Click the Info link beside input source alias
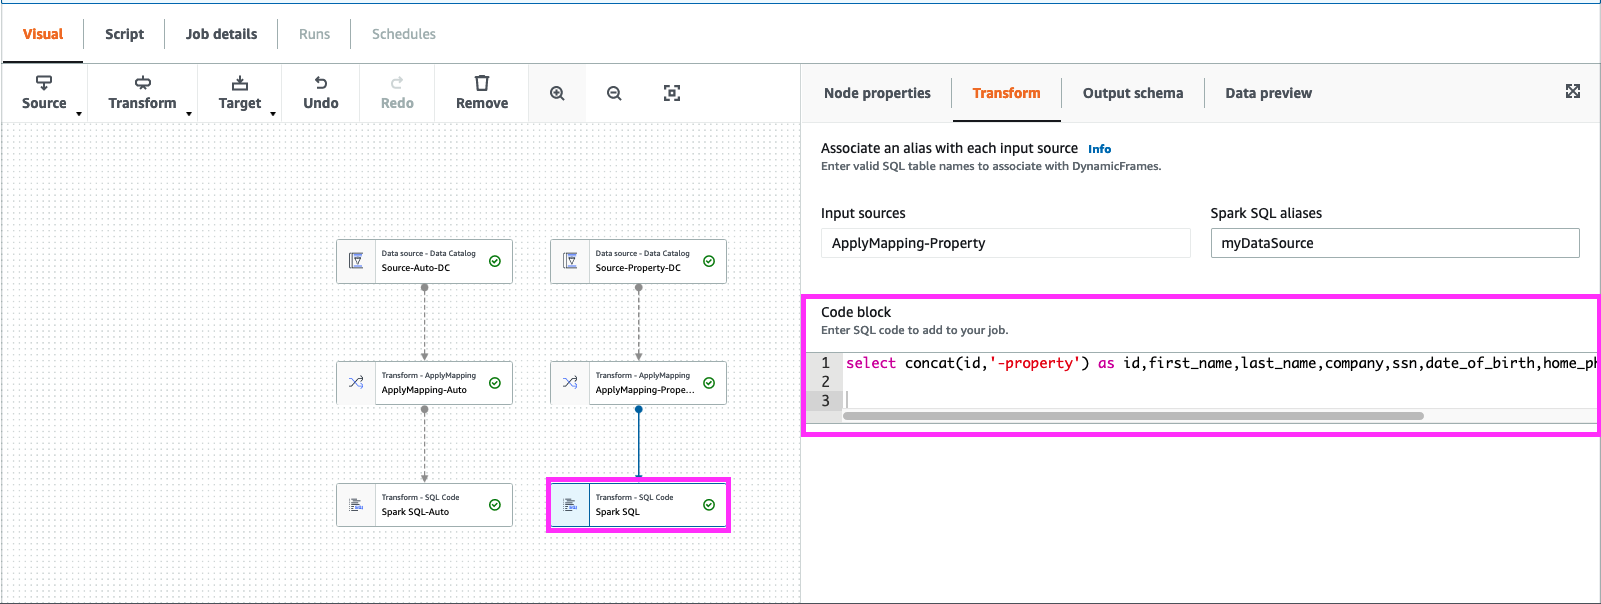 (1099, 149)
